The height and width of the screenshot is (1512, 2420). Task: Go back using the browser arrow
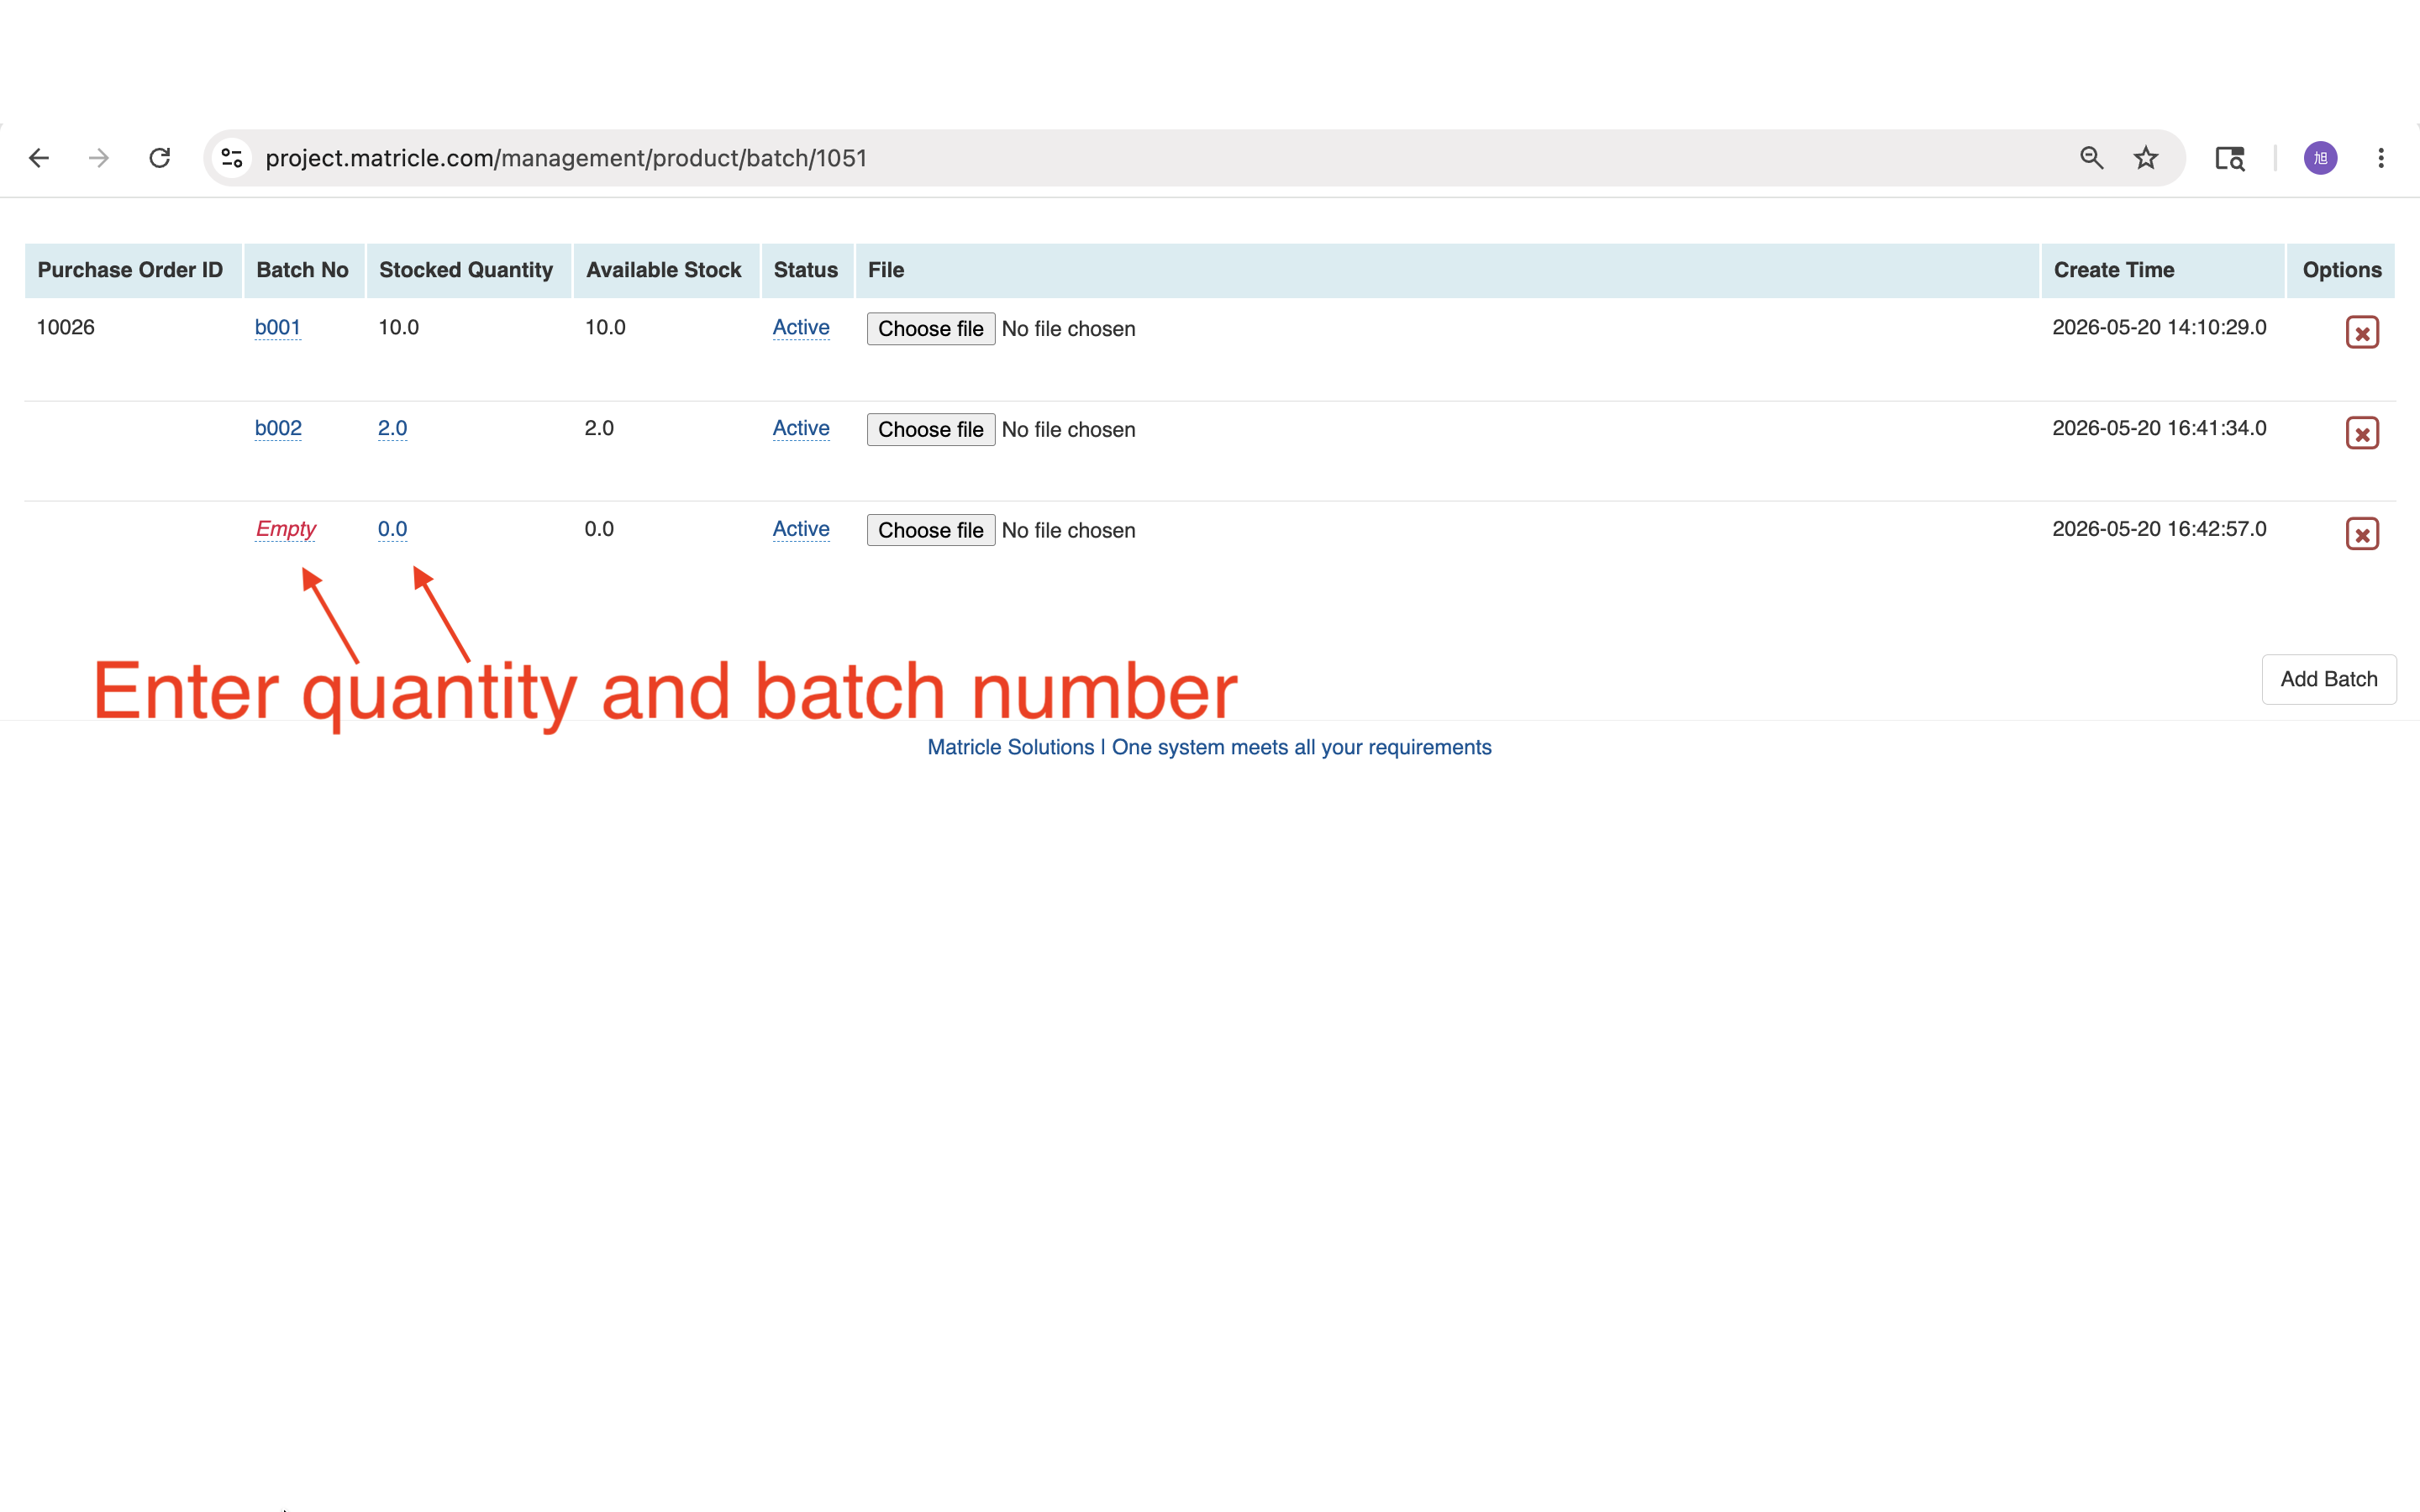[x=39, y=158]
